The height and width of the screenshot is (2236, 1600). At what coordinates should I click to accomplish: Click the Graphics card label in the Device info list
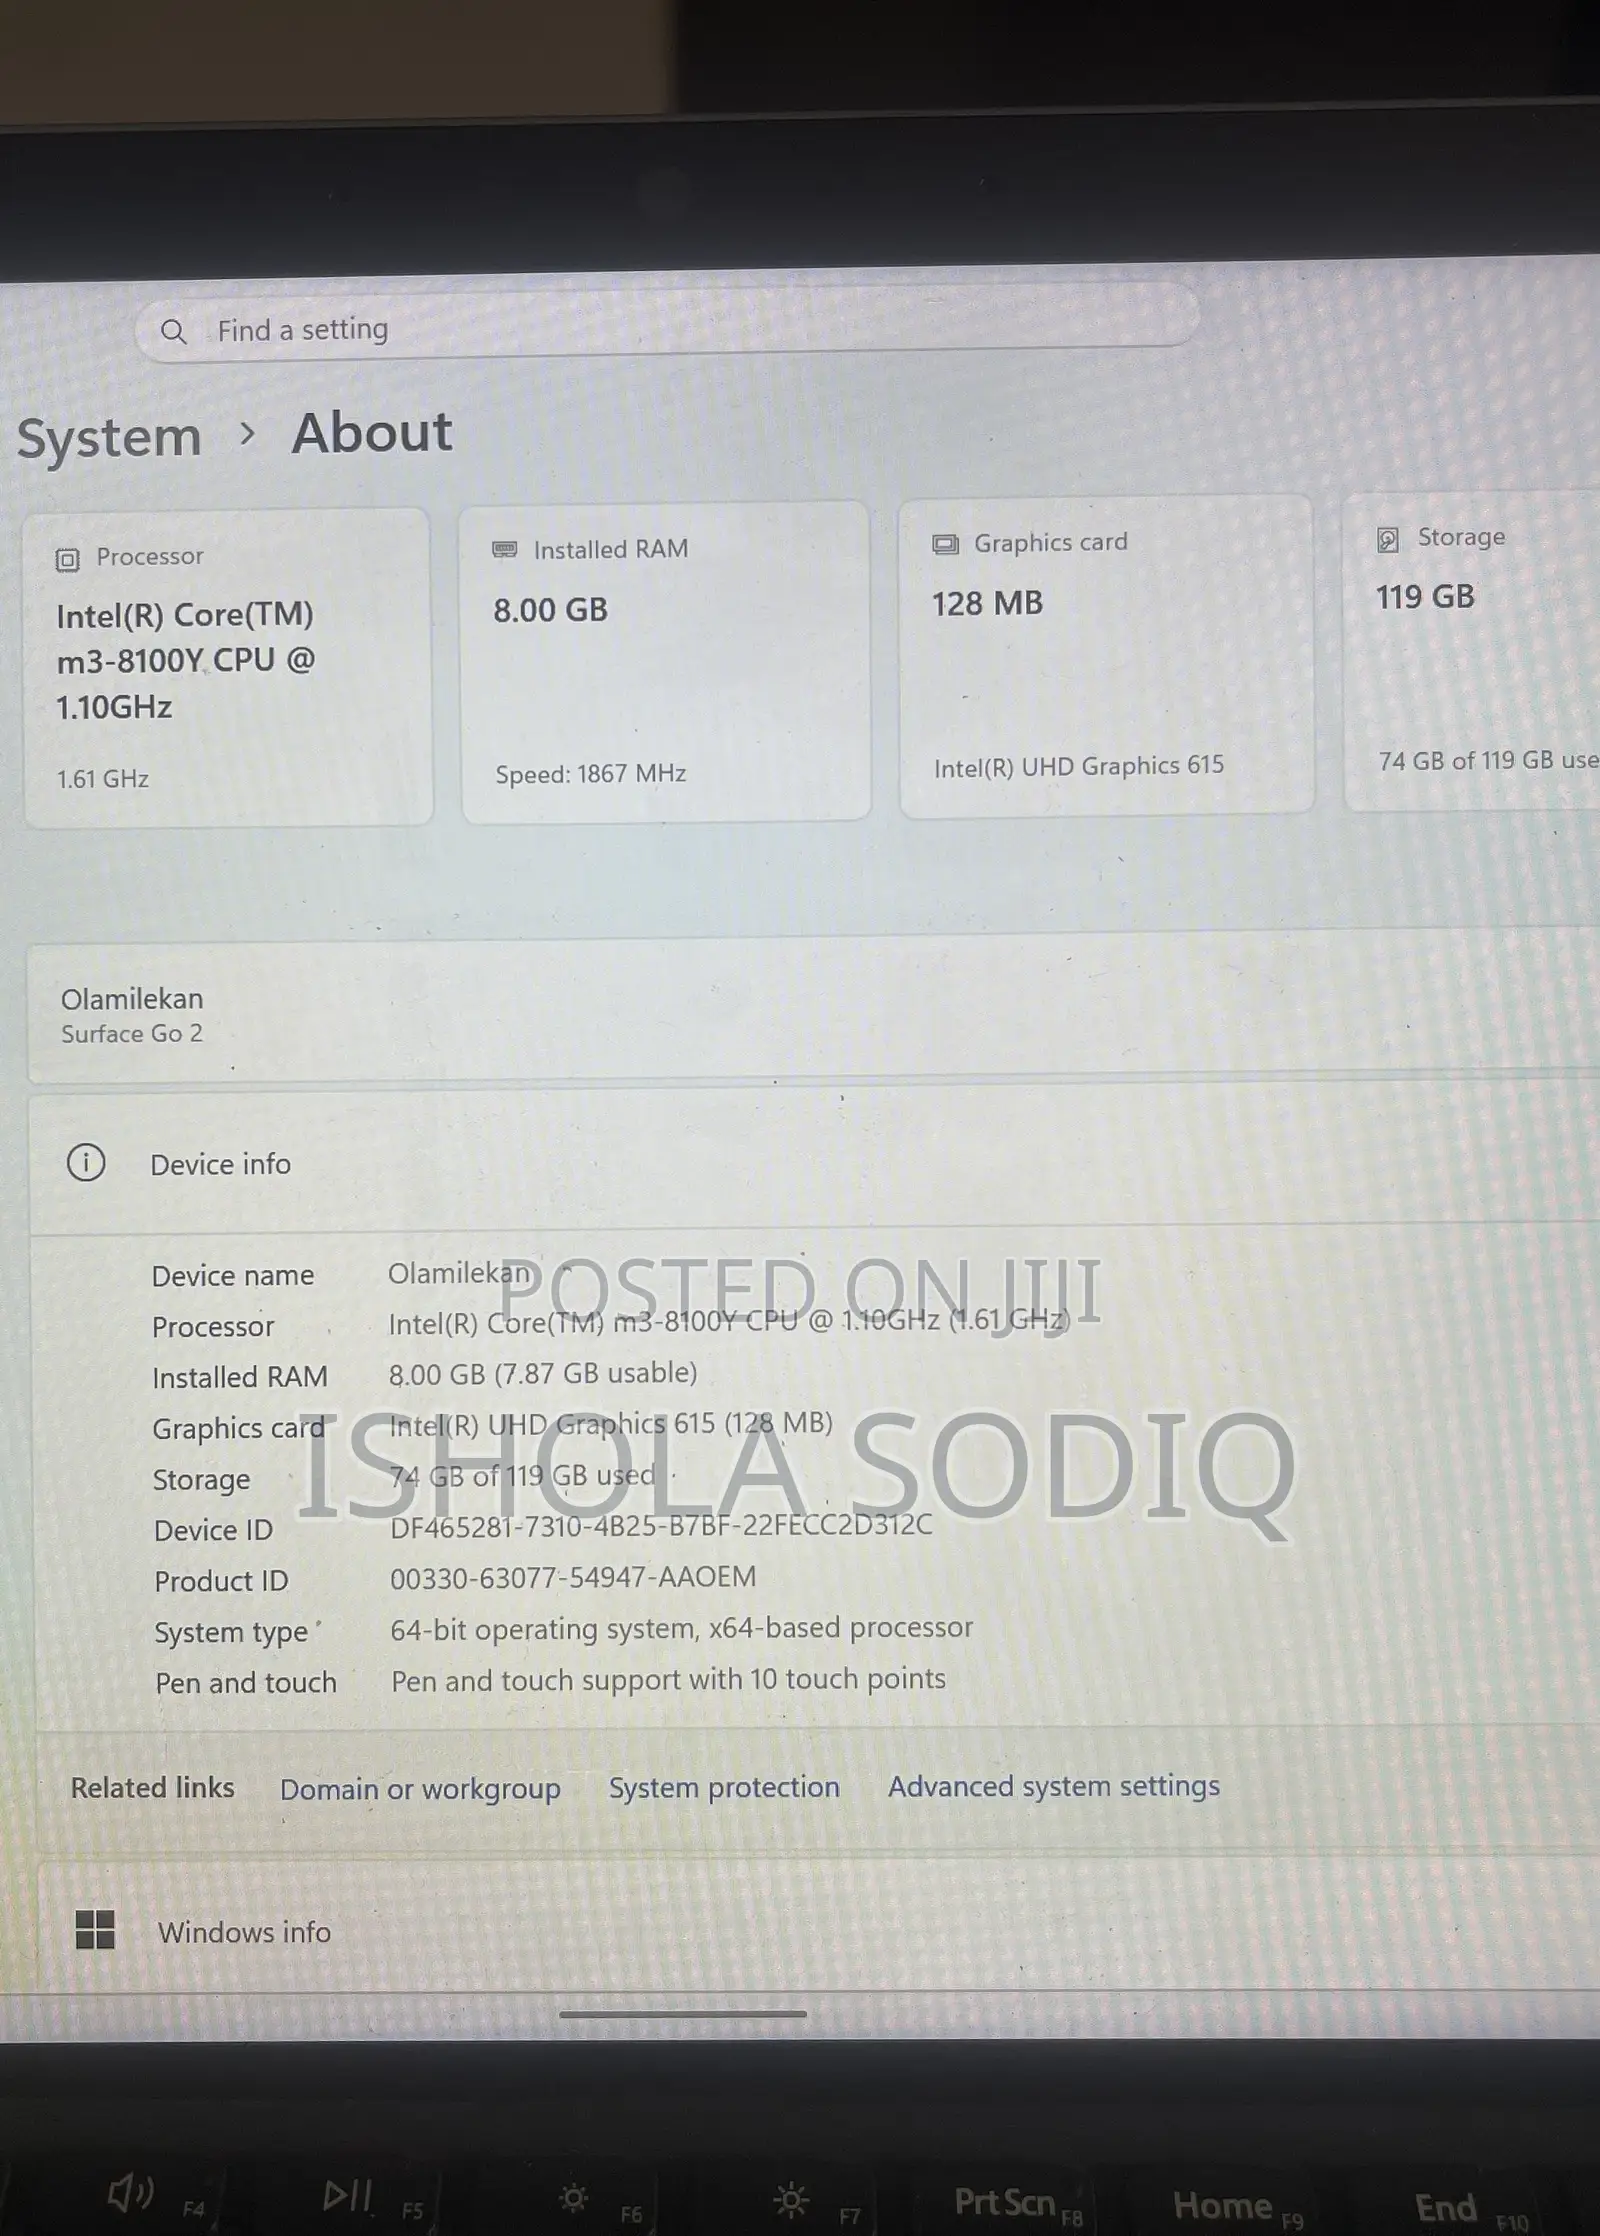point(239,1430)
